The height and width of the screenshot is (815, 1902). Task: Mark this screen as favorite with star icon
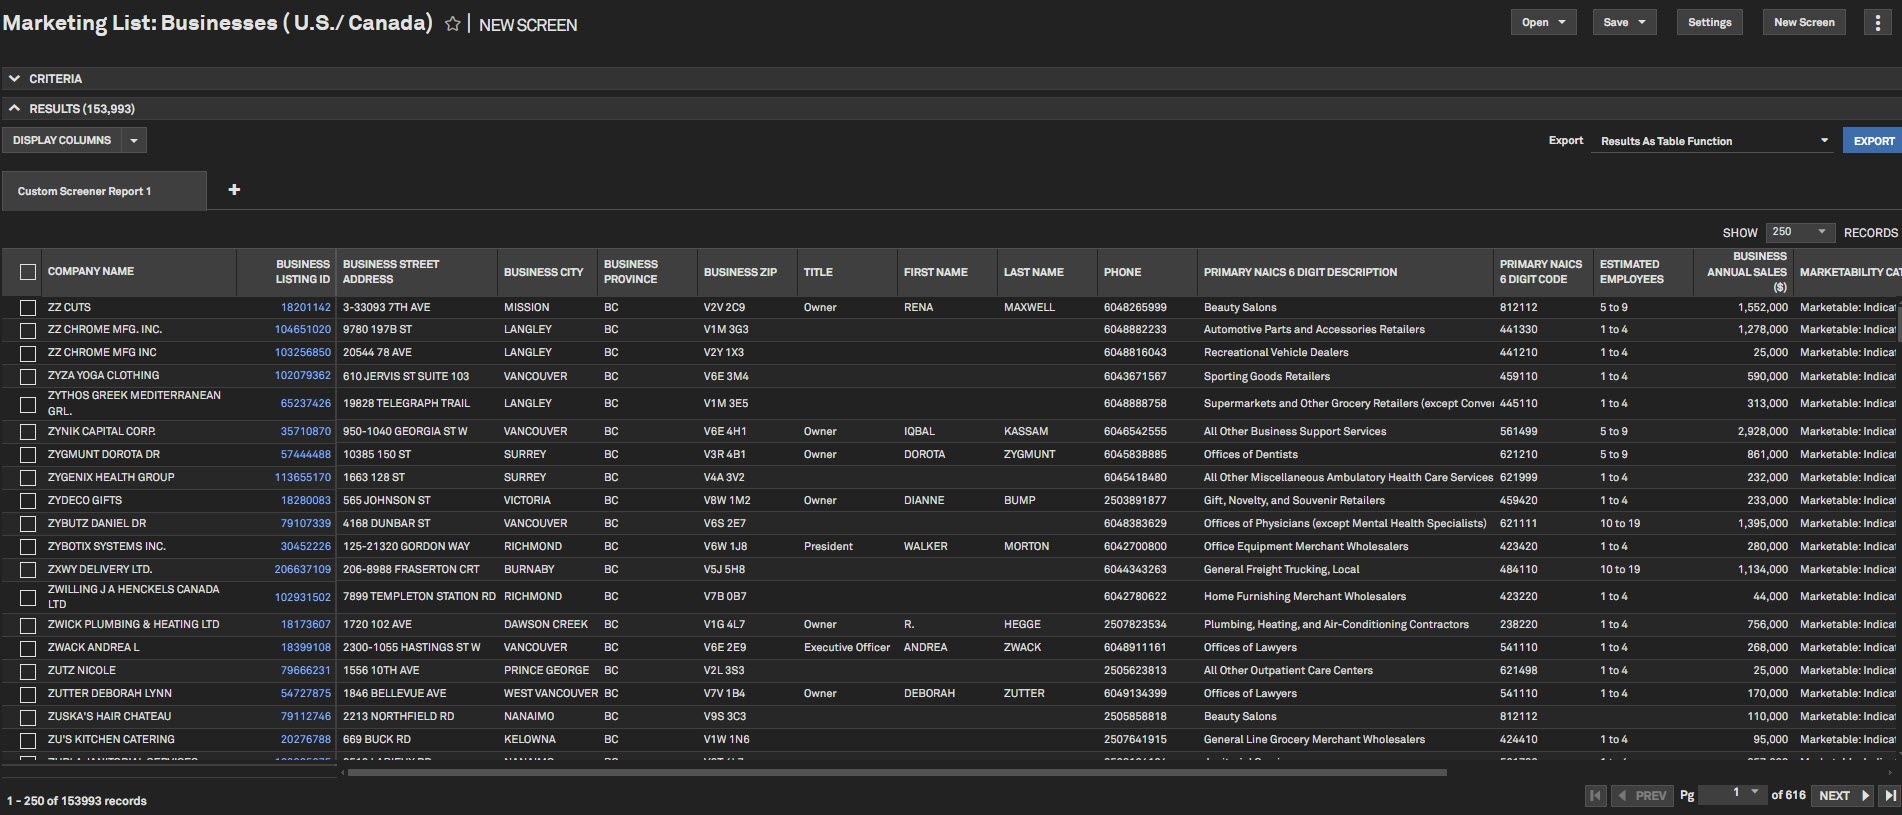coord(453,24)
